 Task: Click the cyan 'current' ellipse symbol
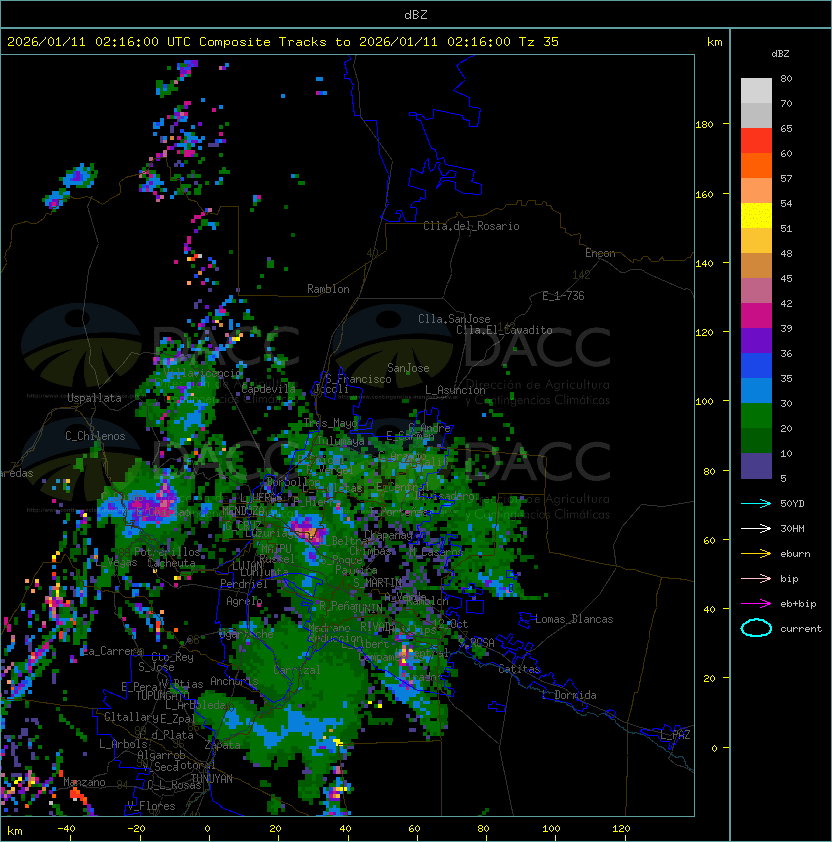(756, 628)
